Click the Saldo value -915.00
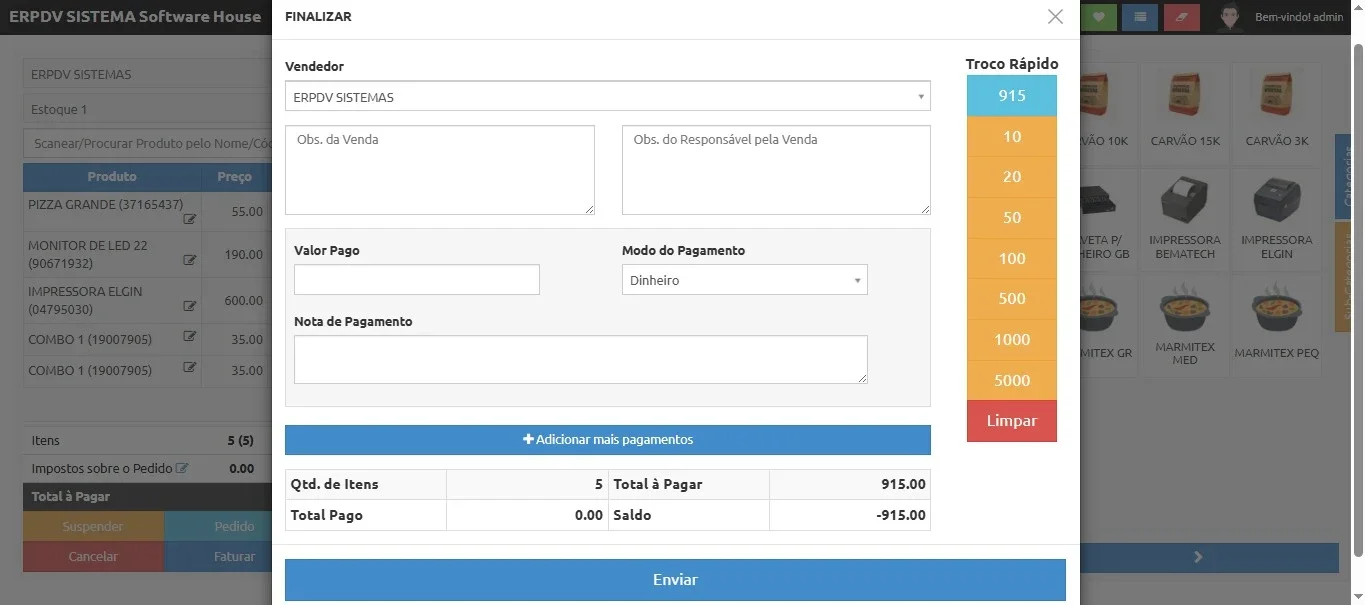The image size is (1365, 605). click(900, 515)
